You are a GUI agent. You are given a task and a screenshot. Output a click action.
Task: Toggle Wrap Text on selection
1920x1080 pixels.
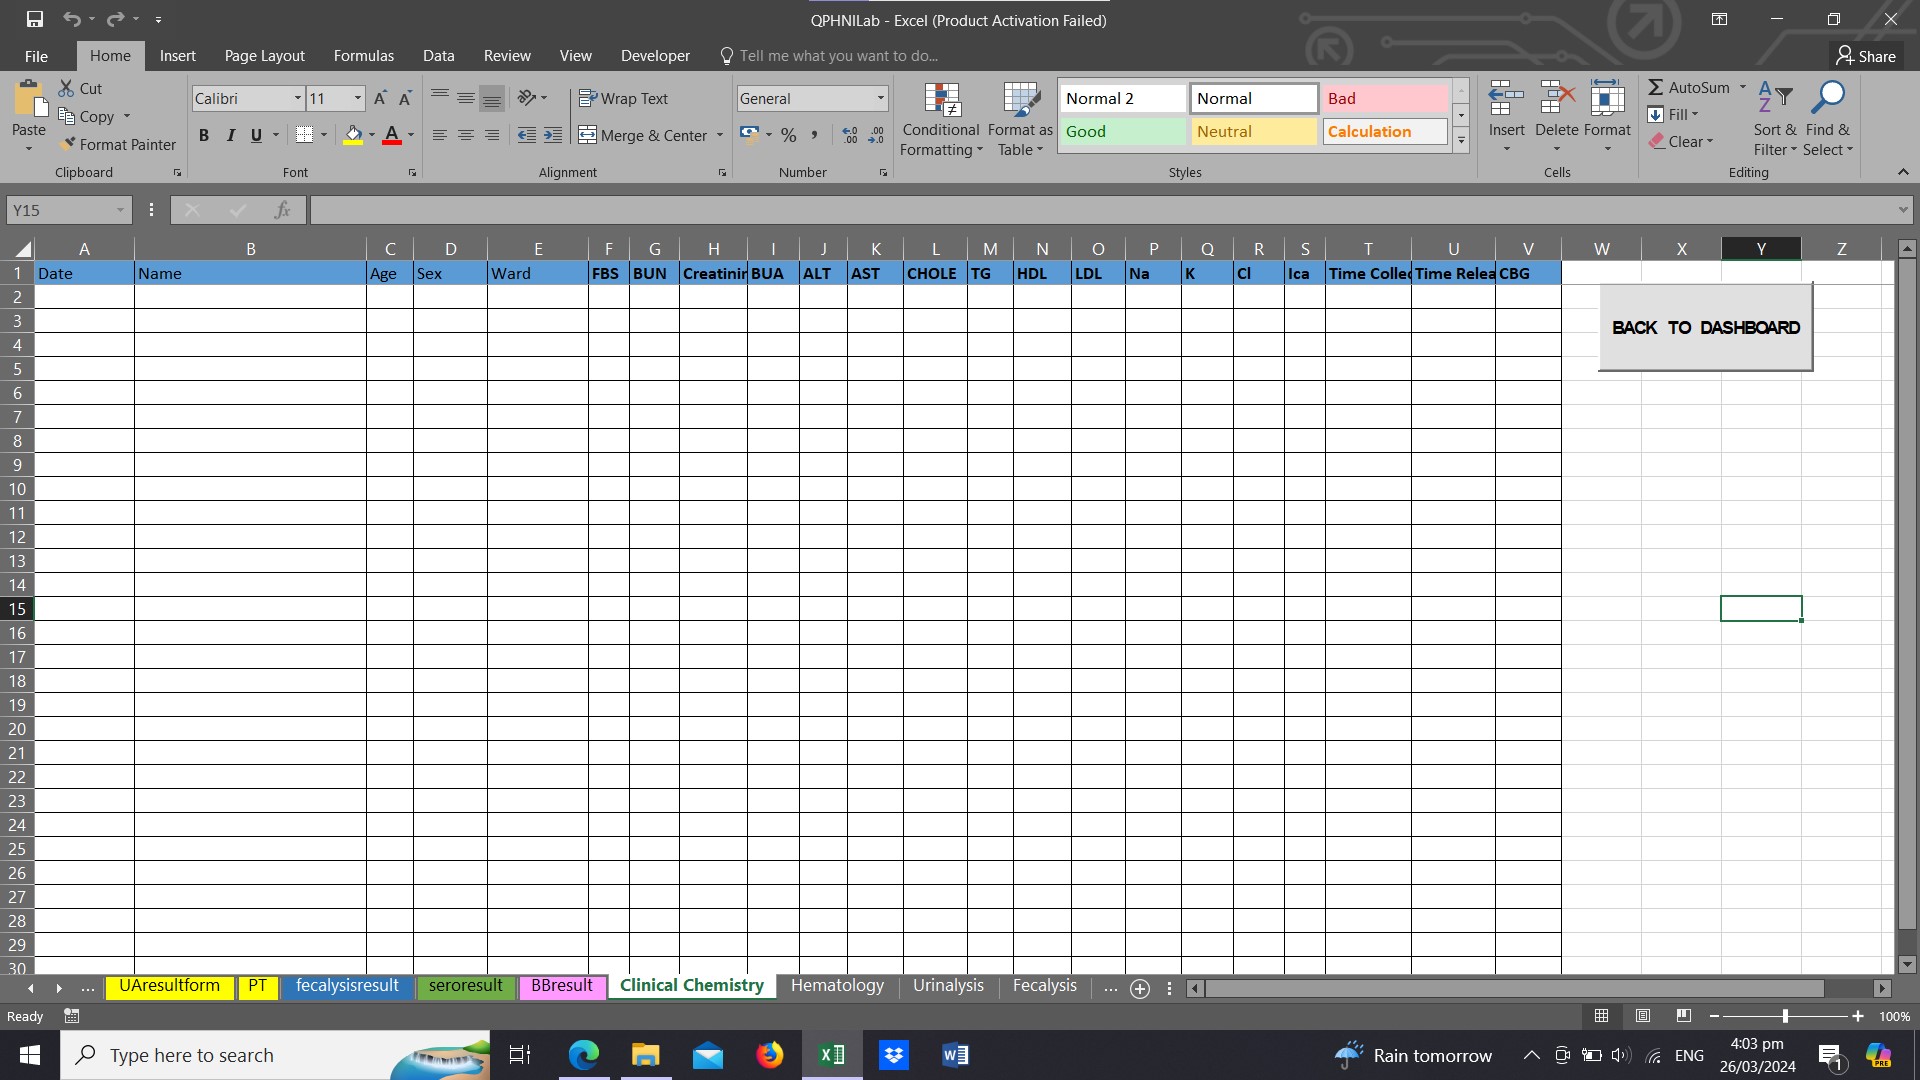623,98
